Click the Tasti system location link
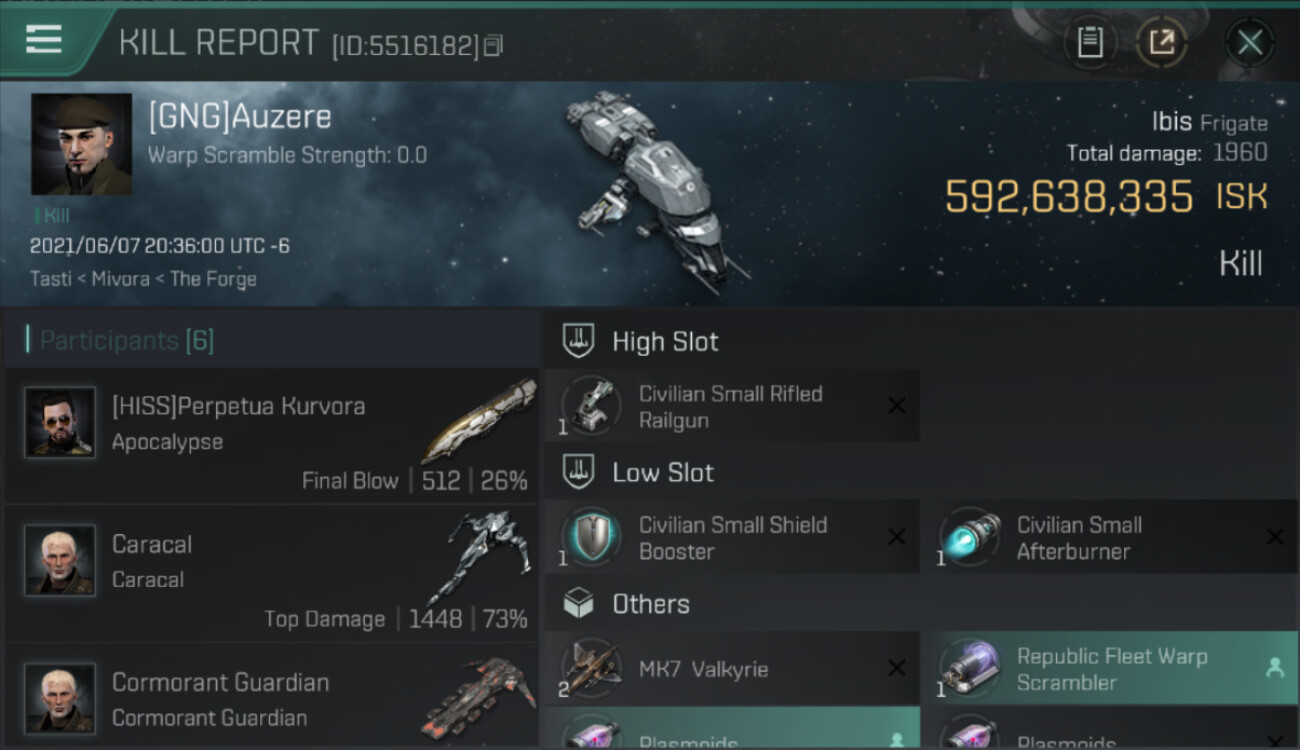The height and width of the screenshot is (750, 1300). [x=50, y=279]
